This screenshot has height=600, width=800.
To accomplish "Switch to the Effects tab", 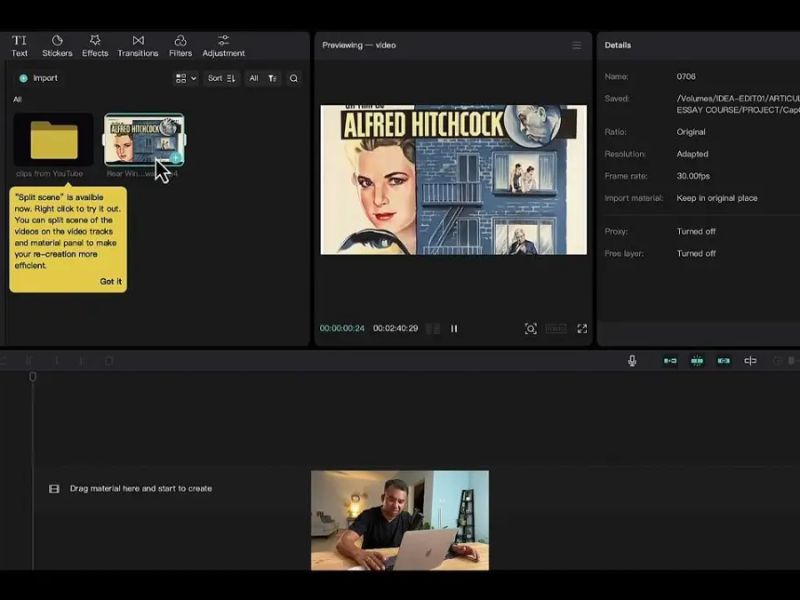I will point(95,46).
